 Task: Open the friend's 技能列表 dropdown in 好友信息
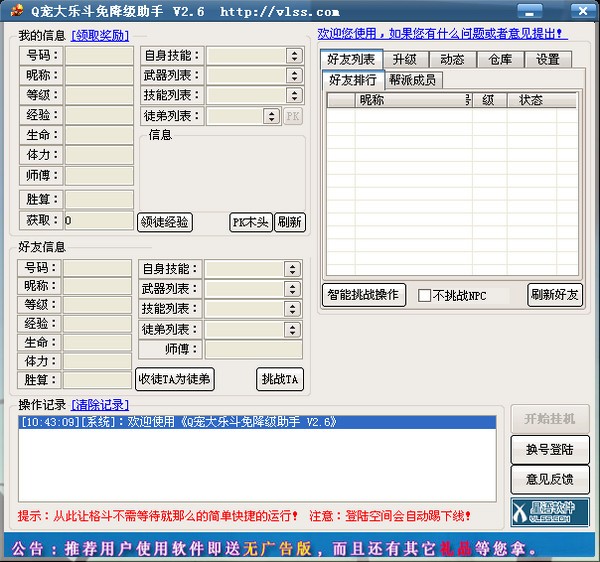292,309
